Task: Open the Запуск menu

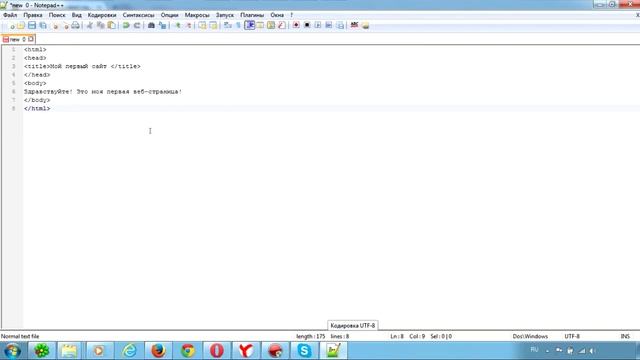Action: (225, 15)
